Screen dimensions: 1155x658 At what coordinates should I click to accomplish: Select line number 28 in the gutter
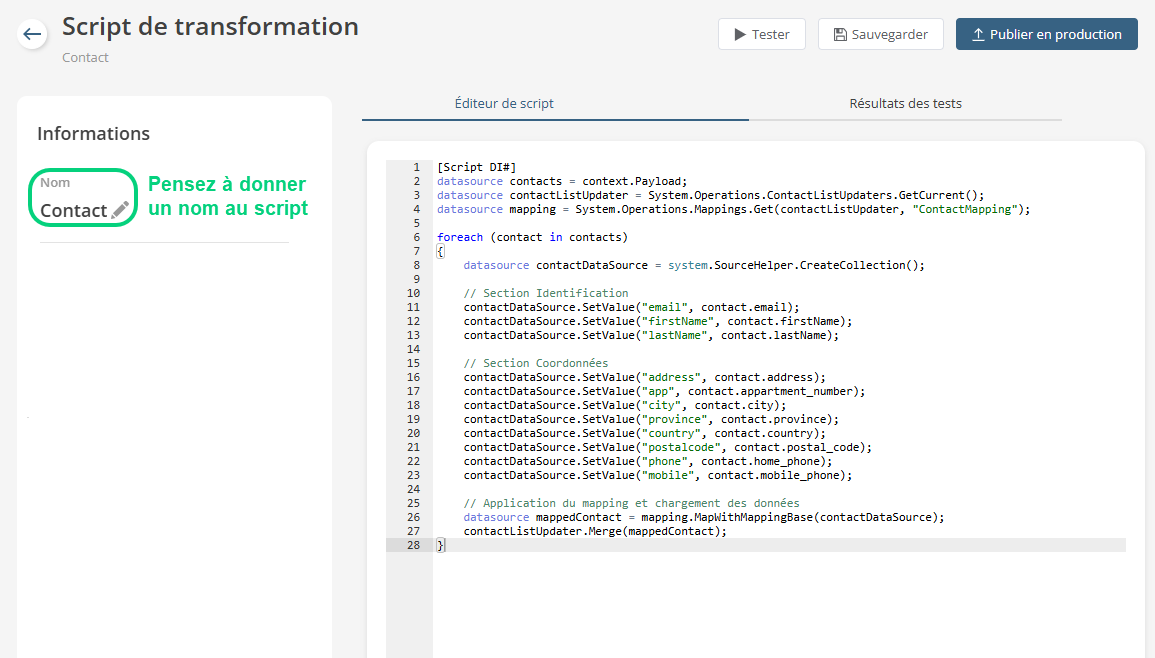413,545
